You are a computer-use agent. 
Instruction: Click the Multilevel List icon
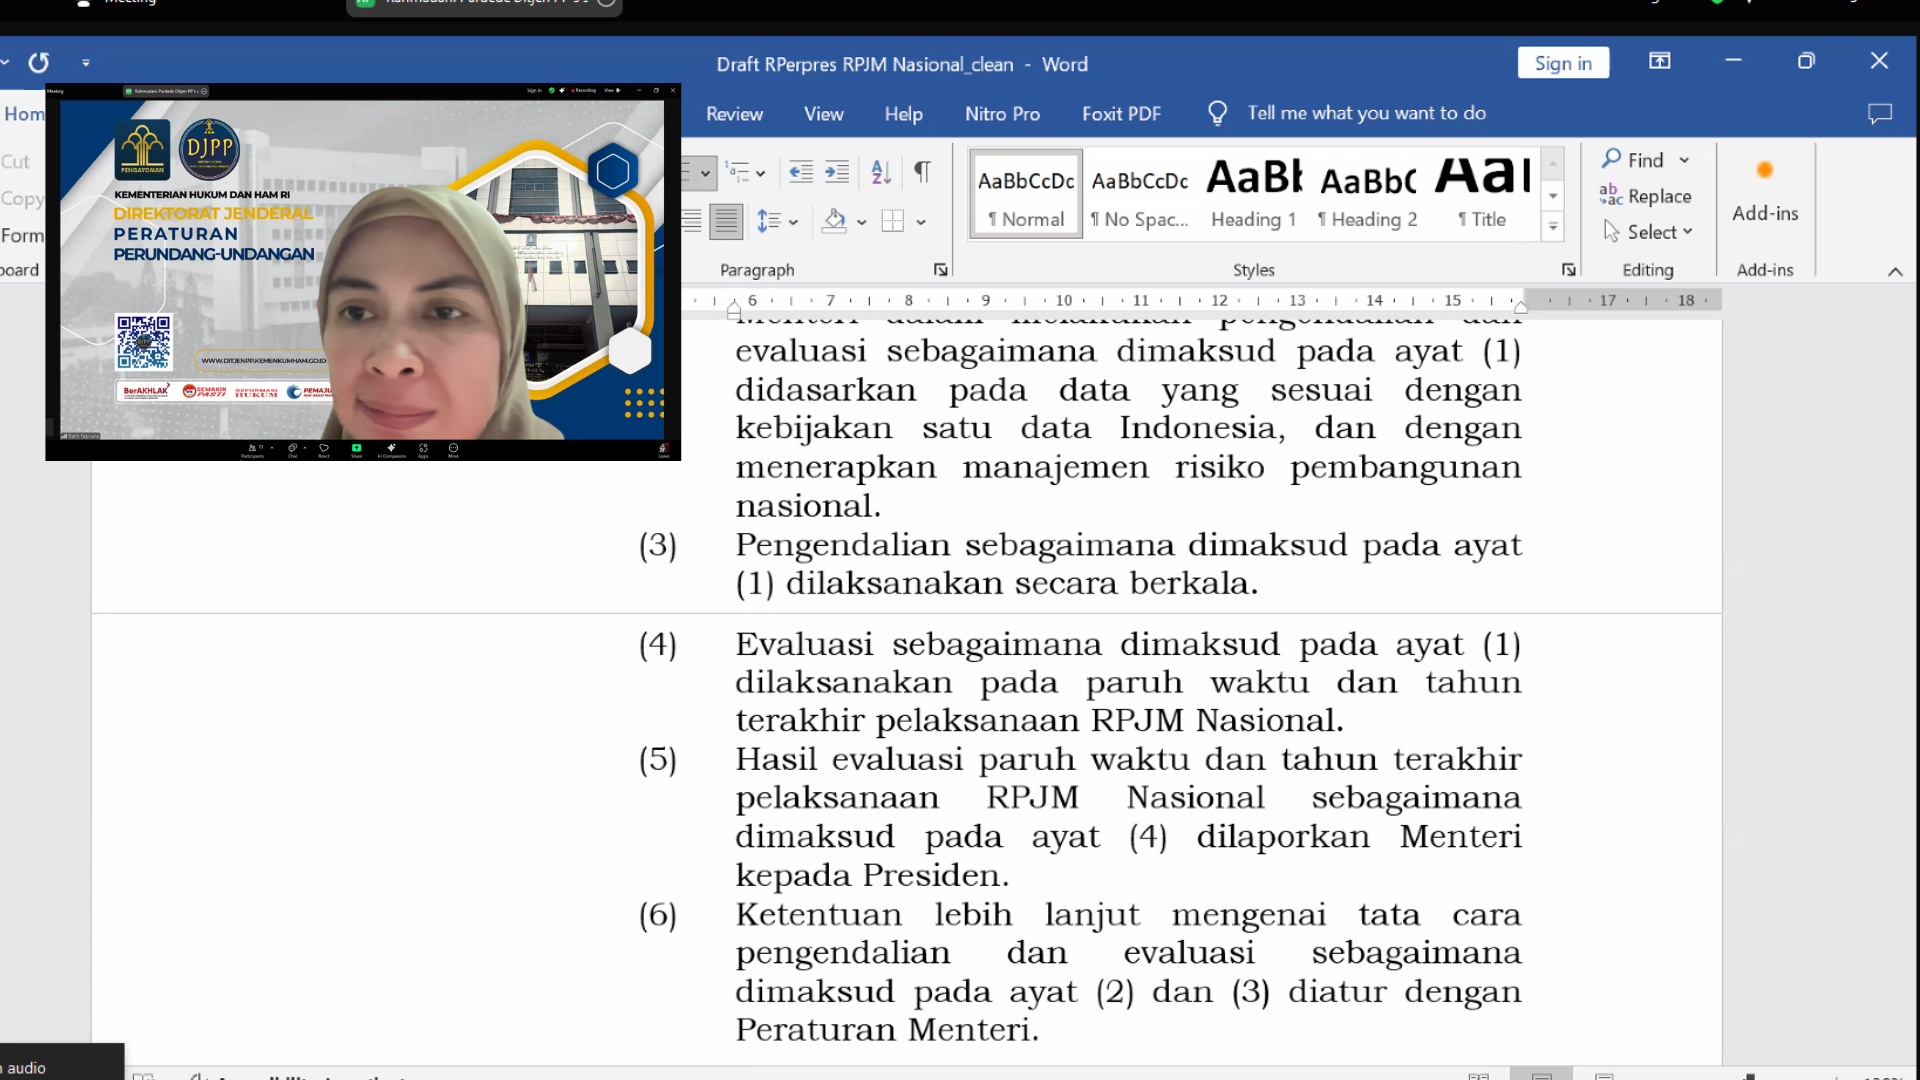pos(737,172)
